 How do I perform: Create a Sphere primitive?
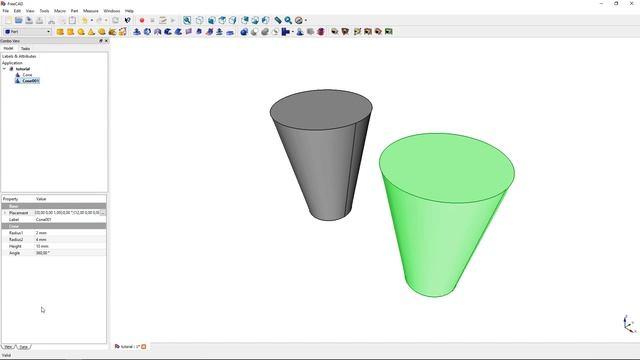tap(81, 31)
